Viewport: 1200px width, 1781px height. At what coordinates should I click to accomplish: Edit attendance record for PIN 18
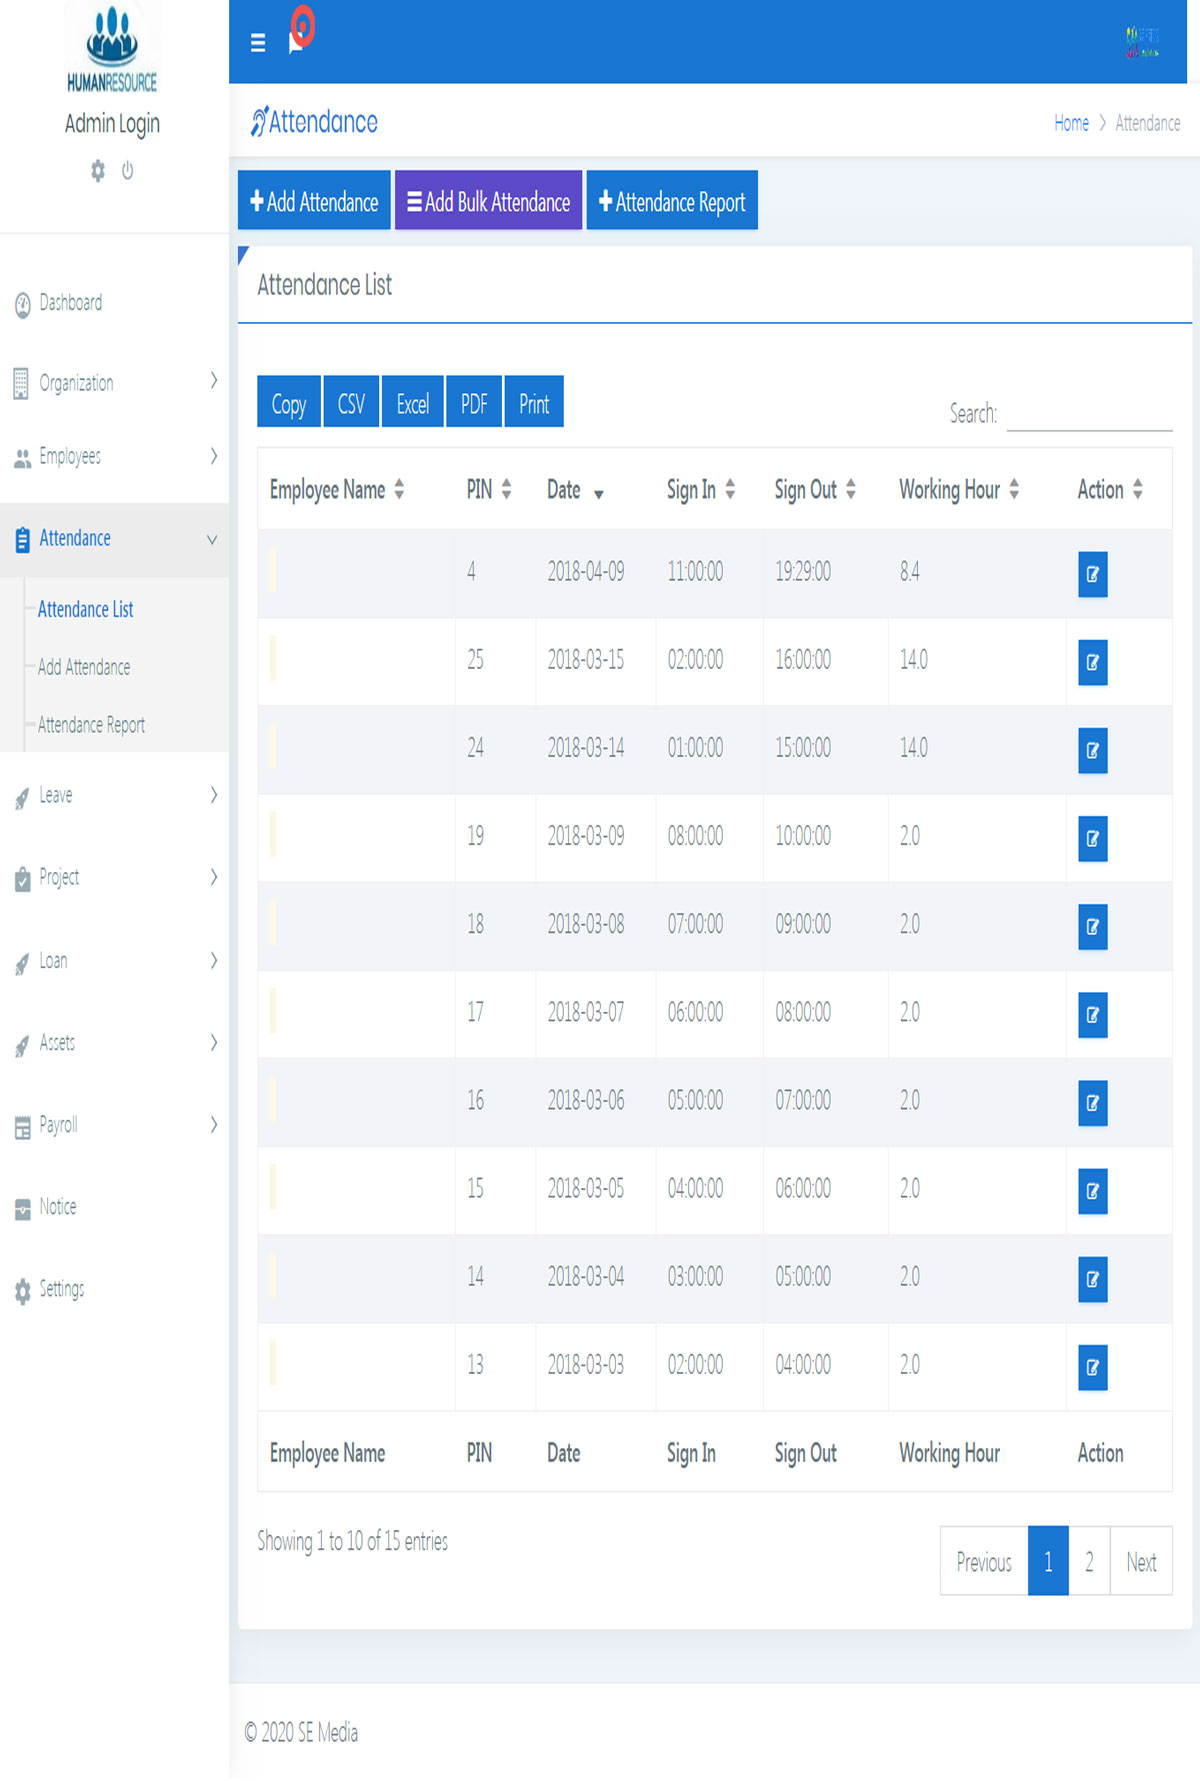click(1092, 927)
